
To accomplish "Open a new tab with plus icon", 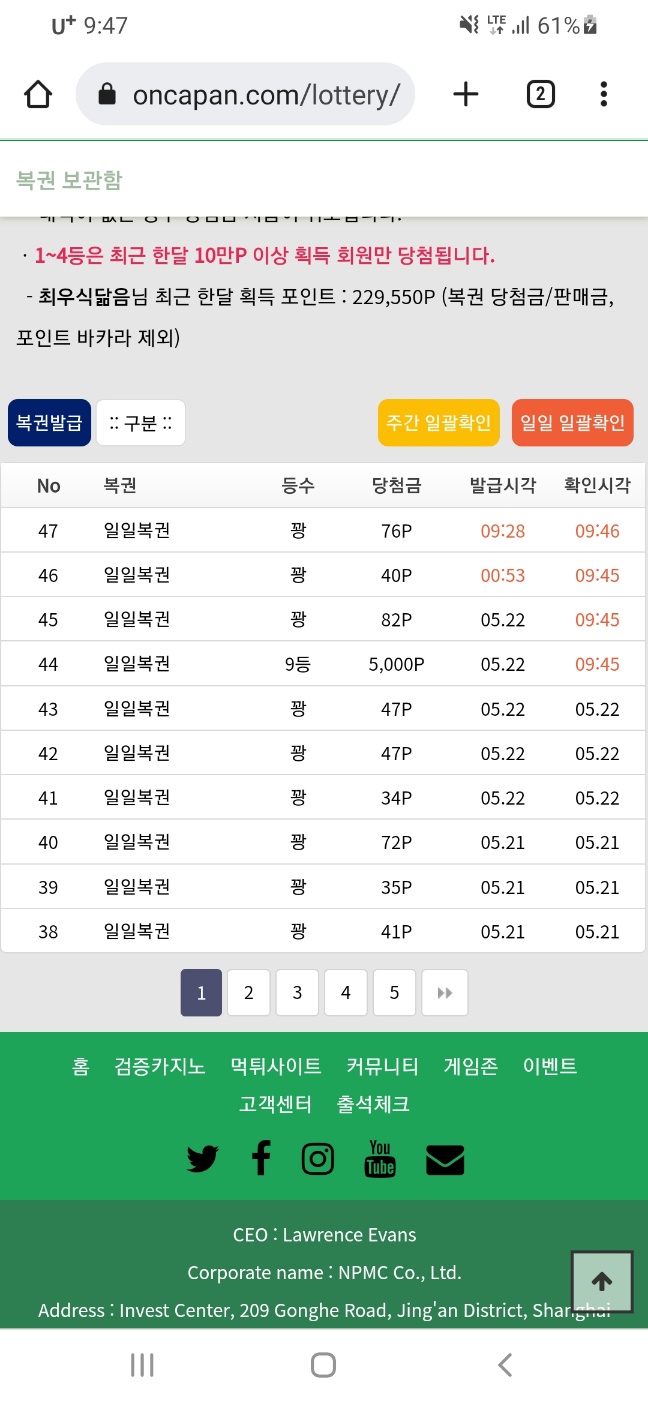I will pyautogui.click(x=466, y=94).
